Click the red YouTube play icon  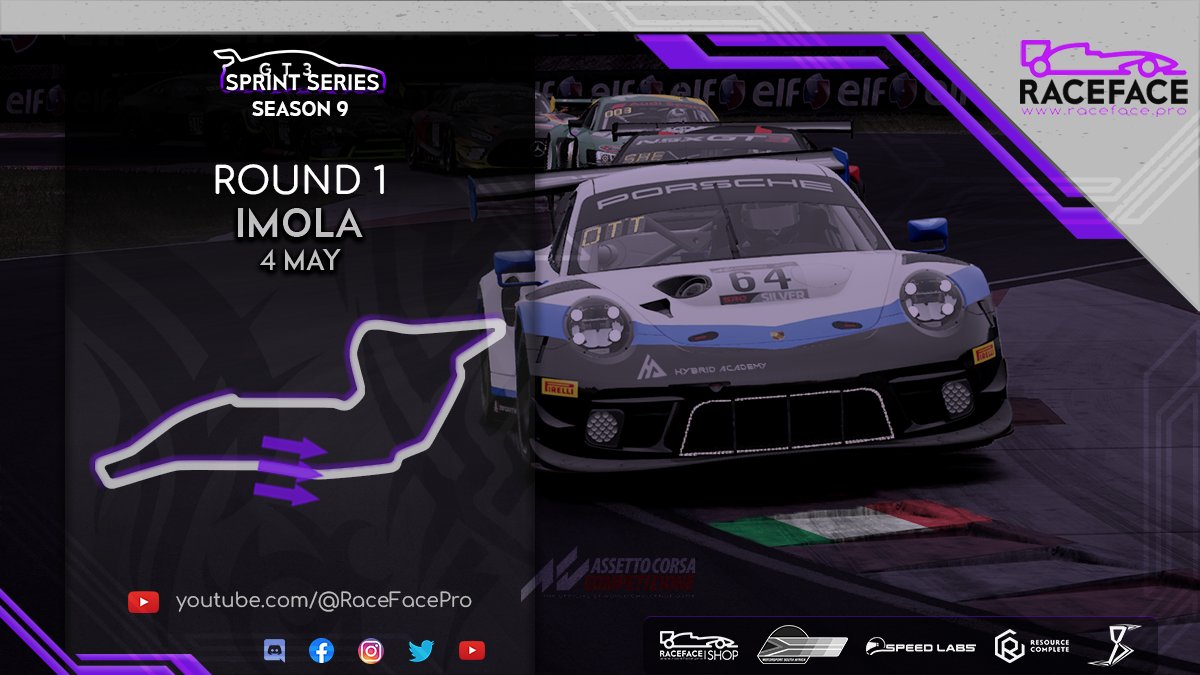[473, 650]
